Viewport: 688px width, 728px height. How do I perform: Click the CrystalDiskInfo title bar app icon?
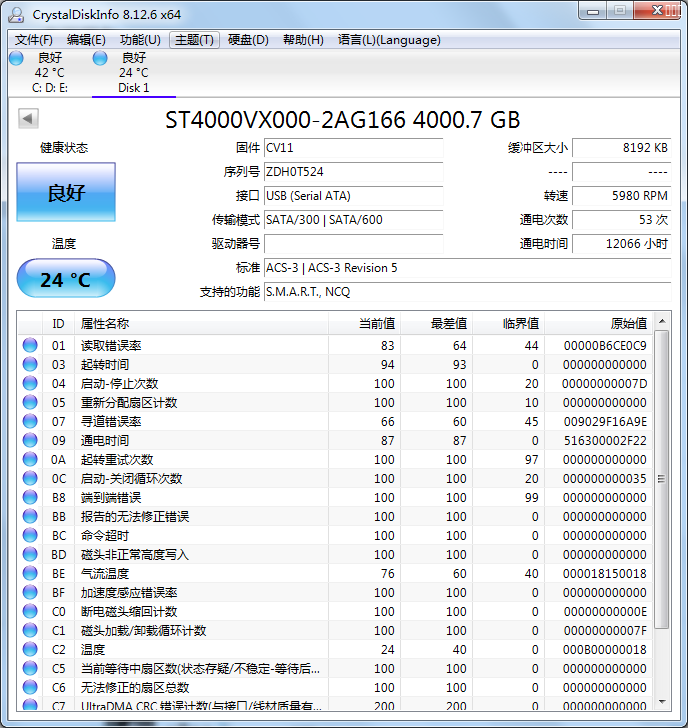point(16,14)
